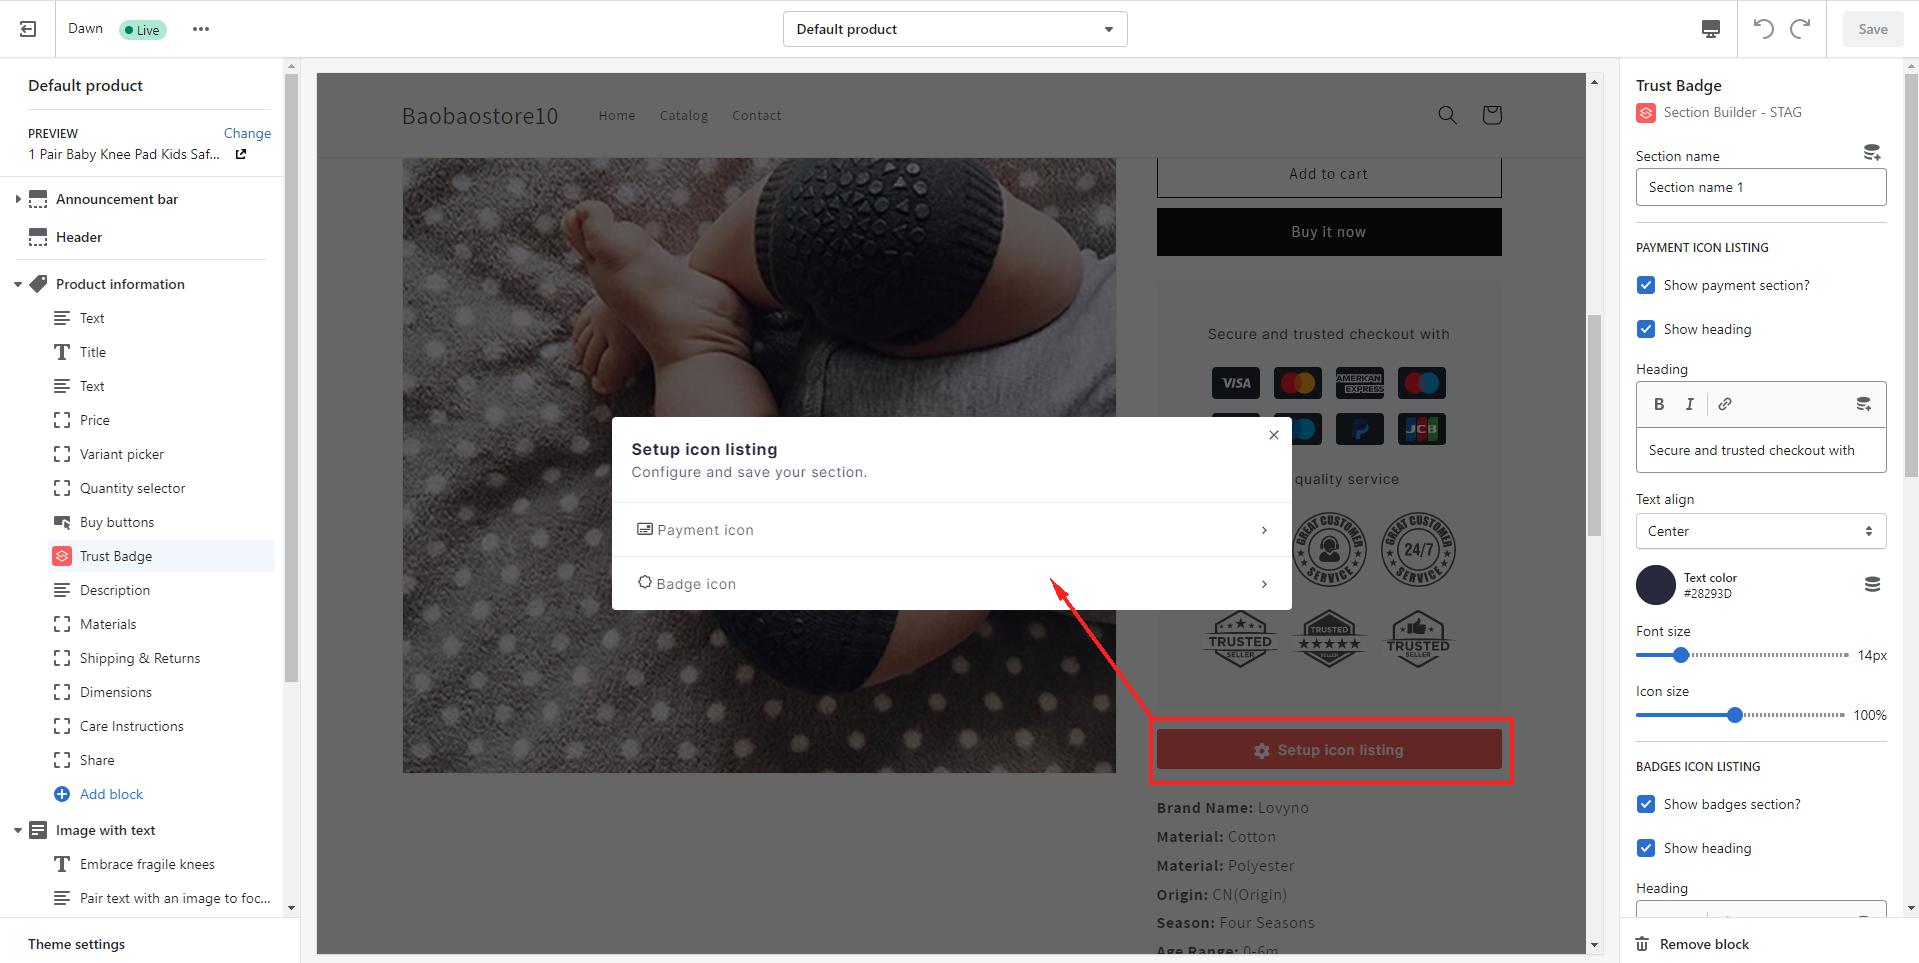The height and width of the screenshot is (963, 1919).
Task: Uncheck Show payment section checkbox
Action: 1646,285
